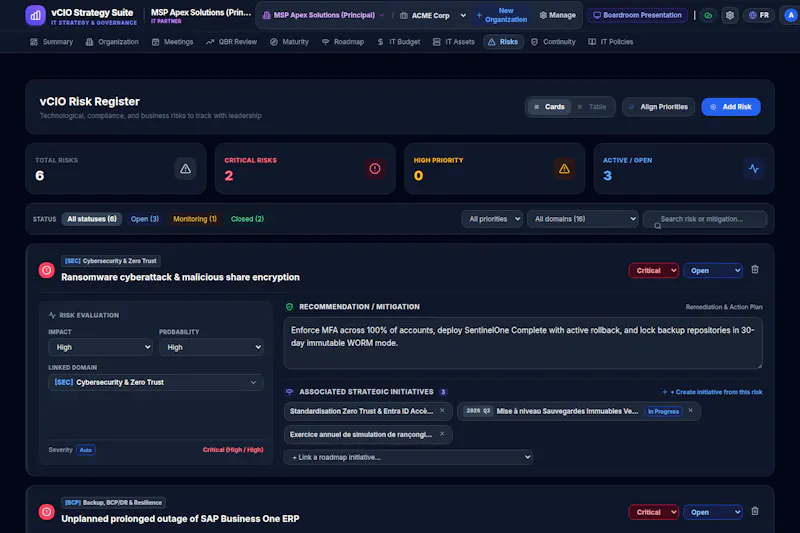Screen dimensions: 800x533
Task: Click the Active / Open pulse icon
Action: pyautogui.click(x=754, y=169)
